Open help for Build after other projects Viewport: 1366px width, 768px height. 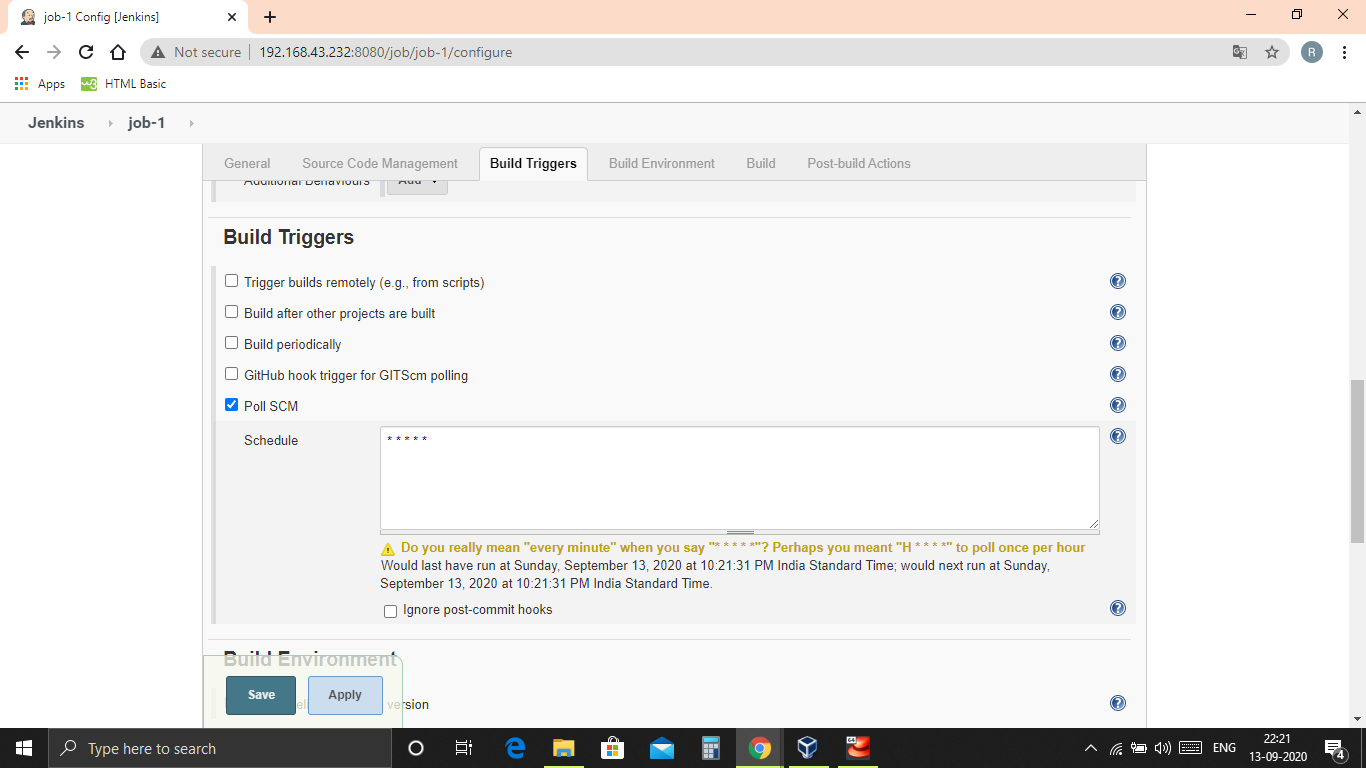pyautogui.click(x=1118, y=312)
